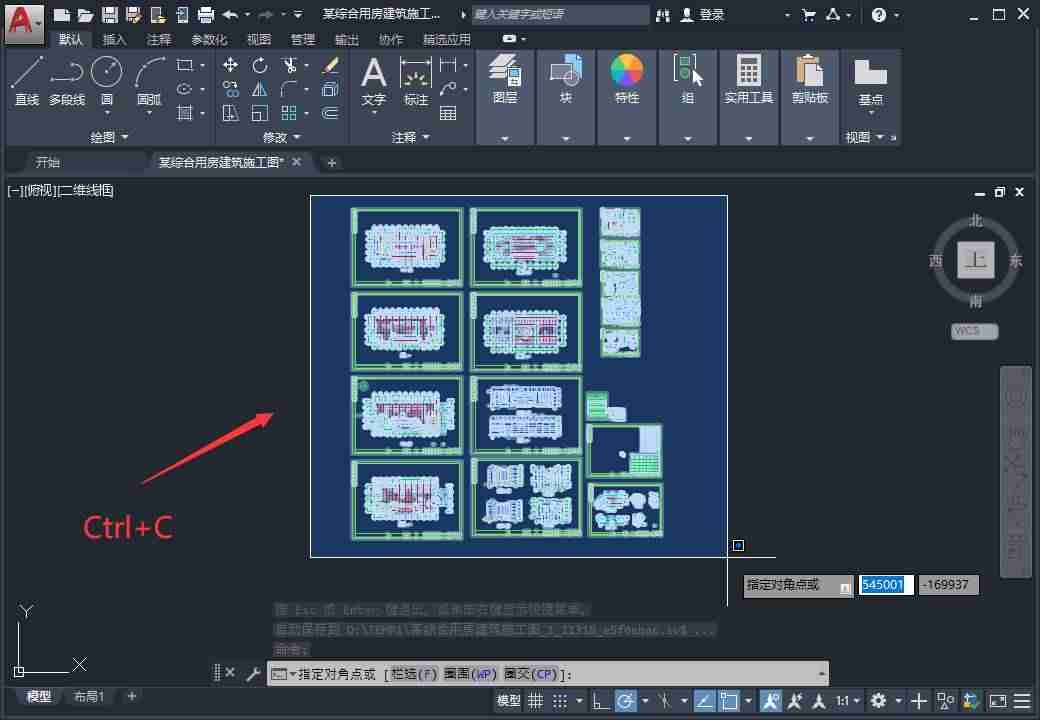Click the Dimension (标注) tool
This screenshot has width=1040, height=720.
point(416,81)
